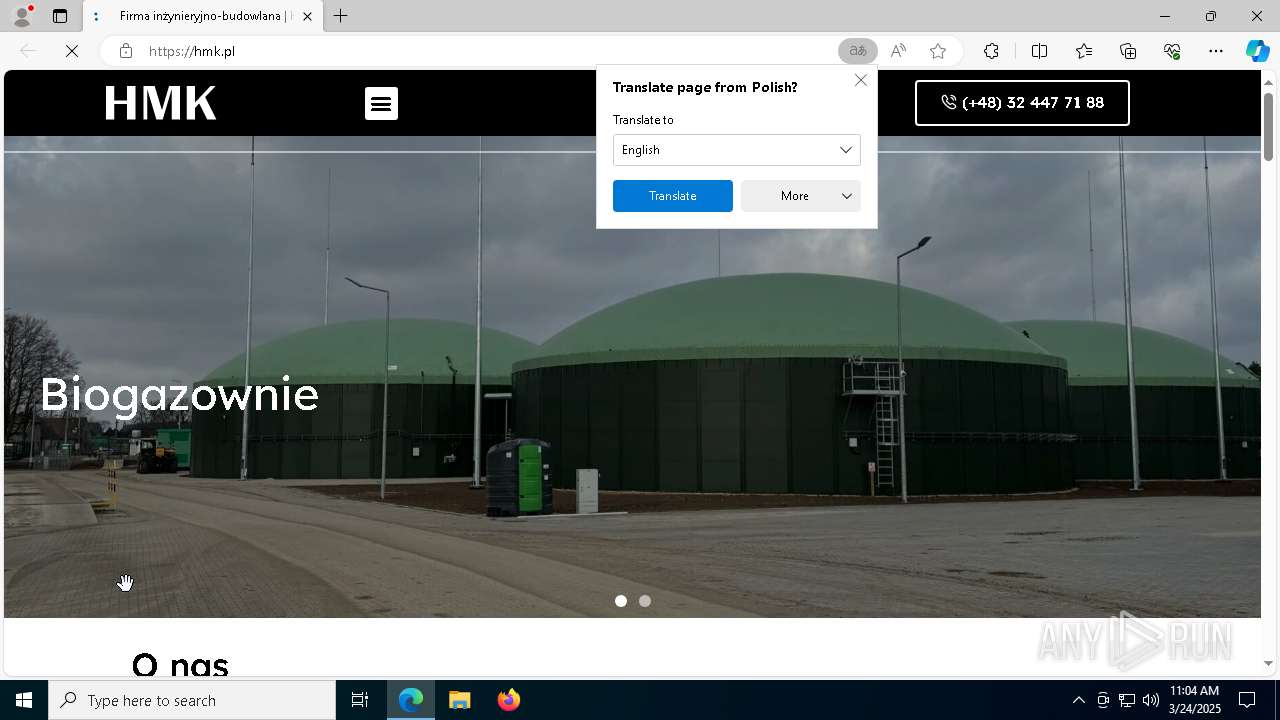Toggle the translate page icon
1280x720 pixels.
[x=857, y=51]
